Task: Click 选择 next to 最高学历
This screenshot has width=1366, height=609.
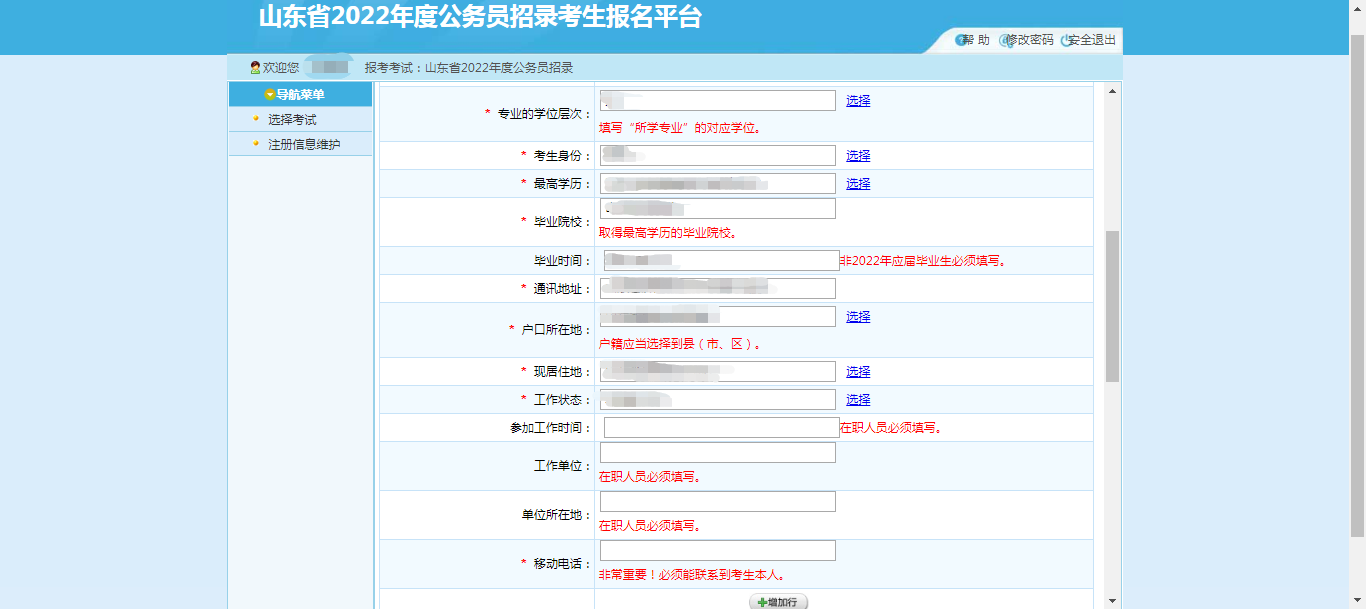Action: [858, 183]
